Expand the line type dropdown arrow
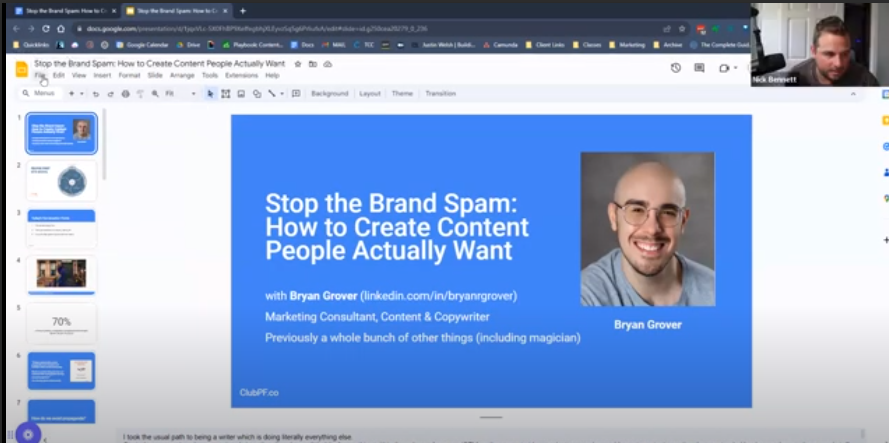 point(282,94)
